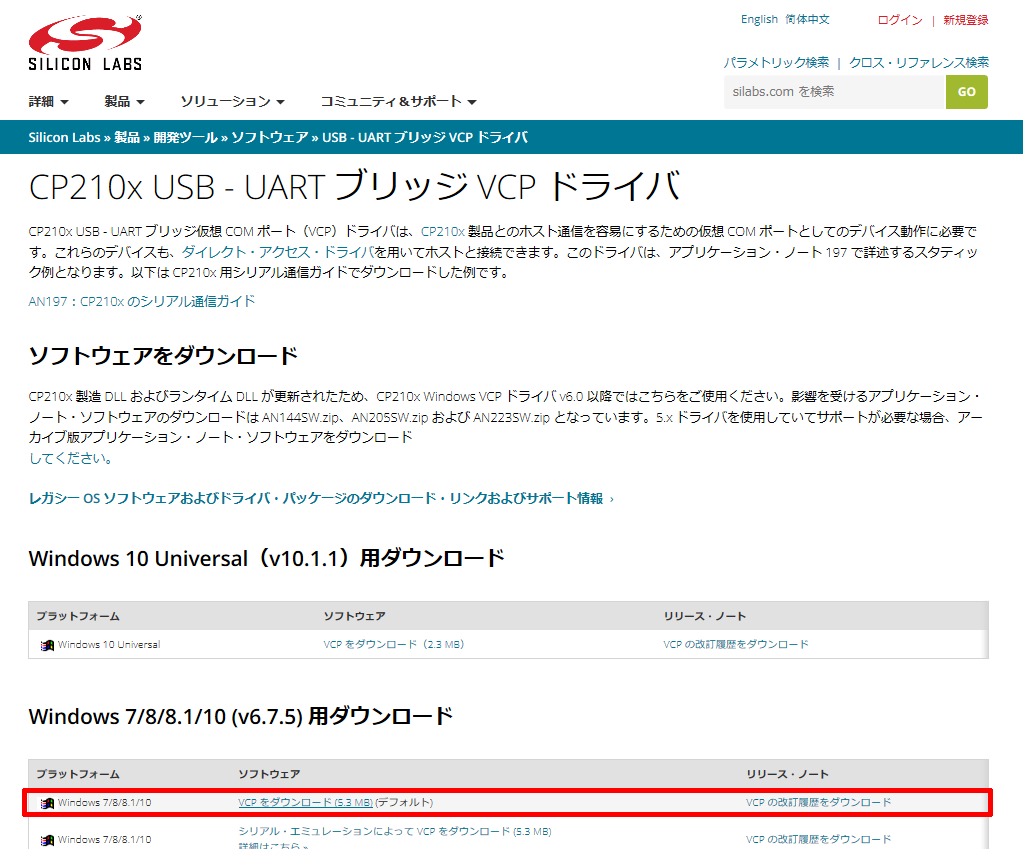Click ソフトウェア header in the Windows 7/8/8.1/10 table
1023x849 pixels.
269,775
